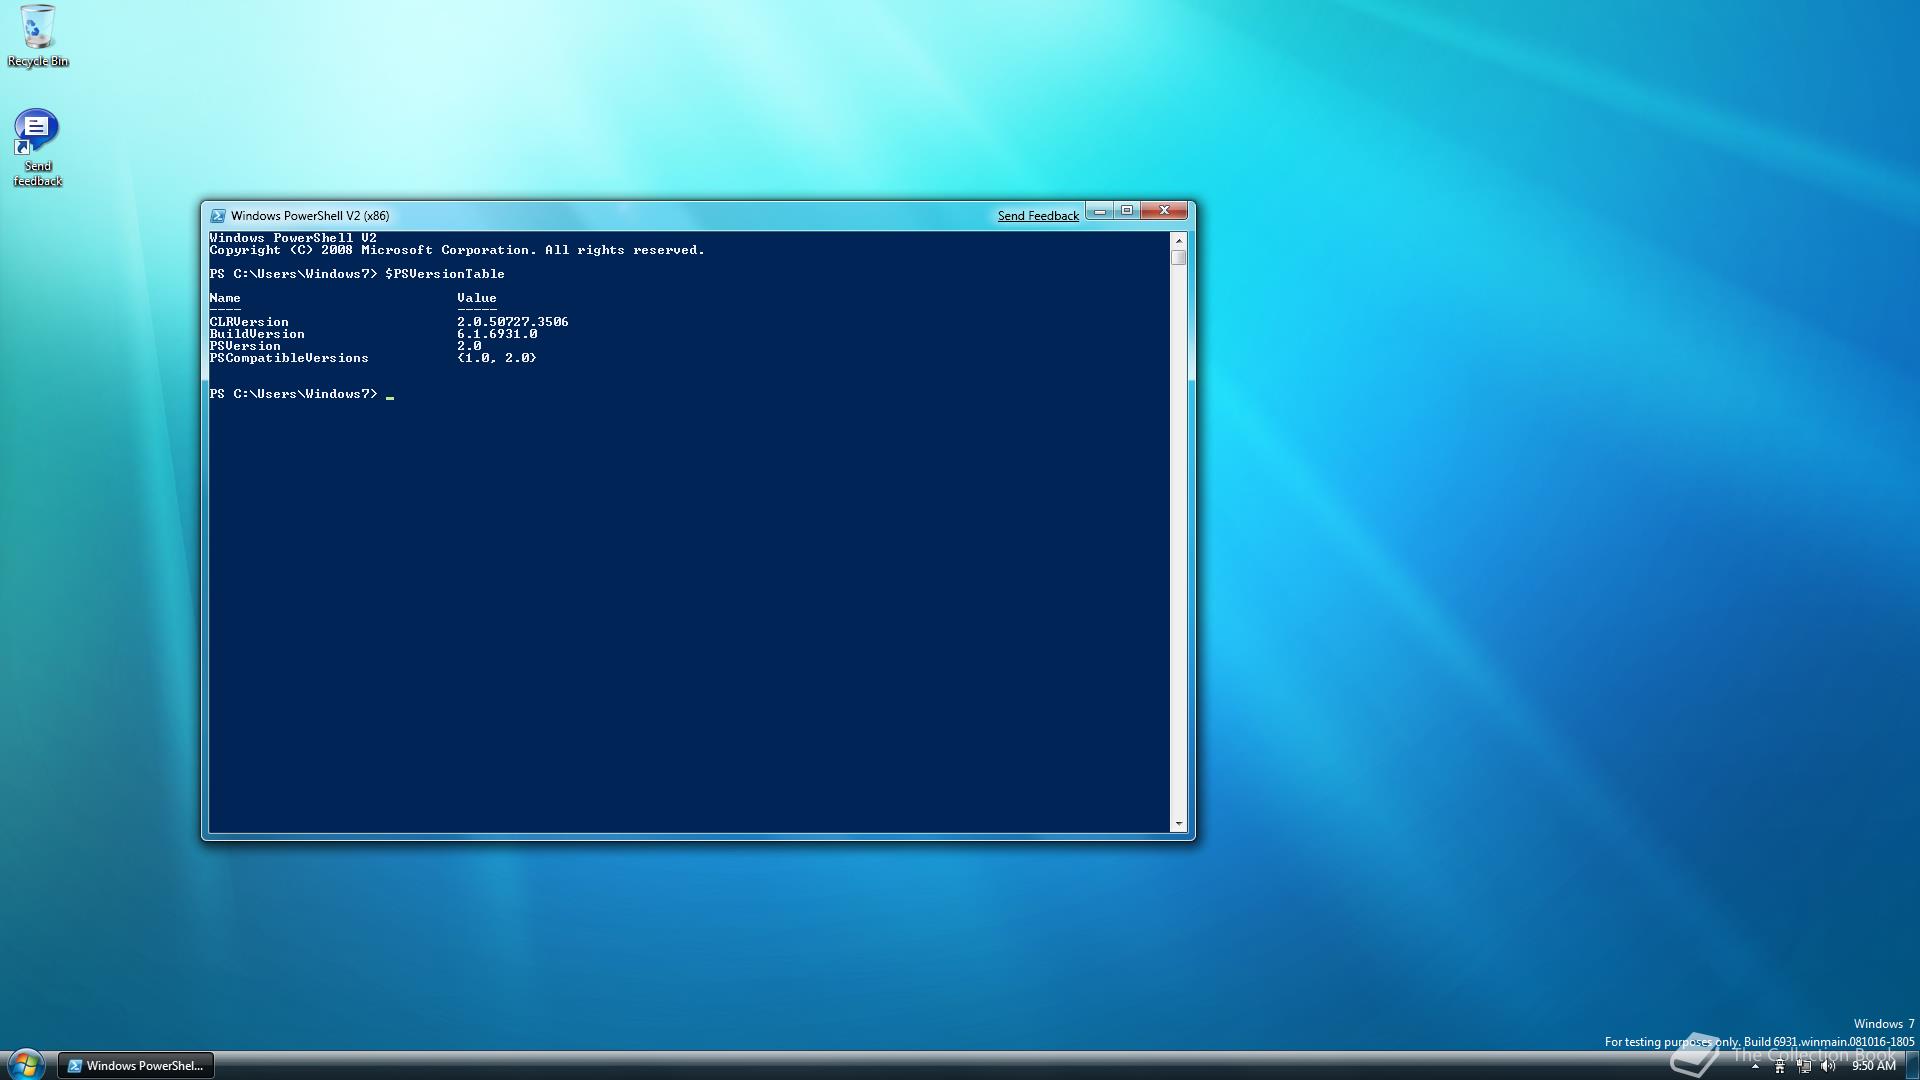Select the Send feedback desktop shortcut
Viewport: 1920px width, 1080px height.
coord(37,147)
